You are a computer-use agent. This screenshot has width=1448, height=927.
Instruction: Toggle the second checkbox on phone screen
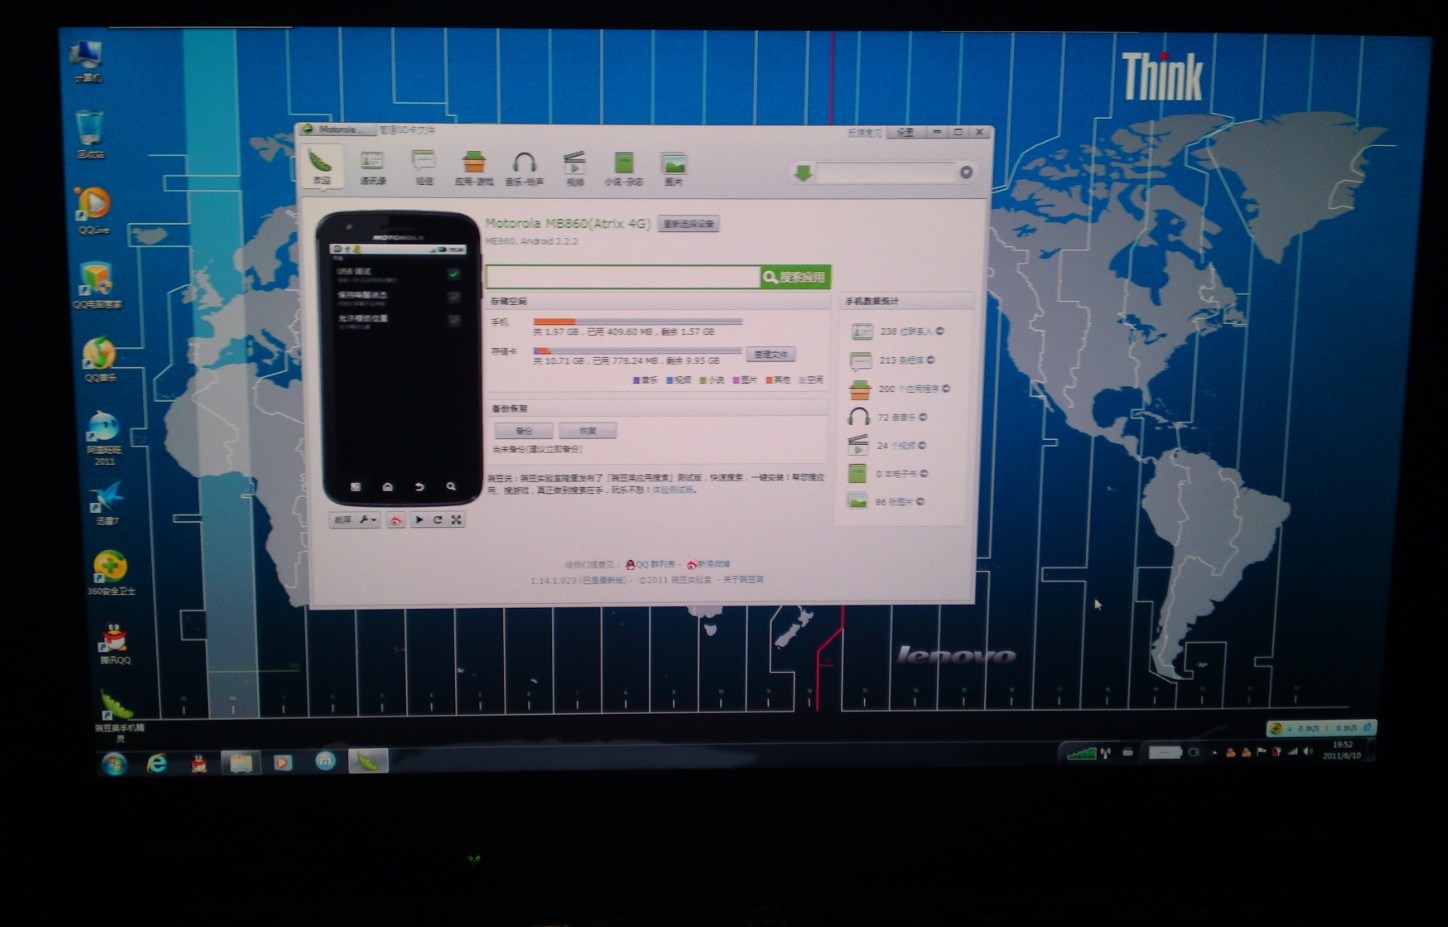click(x=453, y=297)
